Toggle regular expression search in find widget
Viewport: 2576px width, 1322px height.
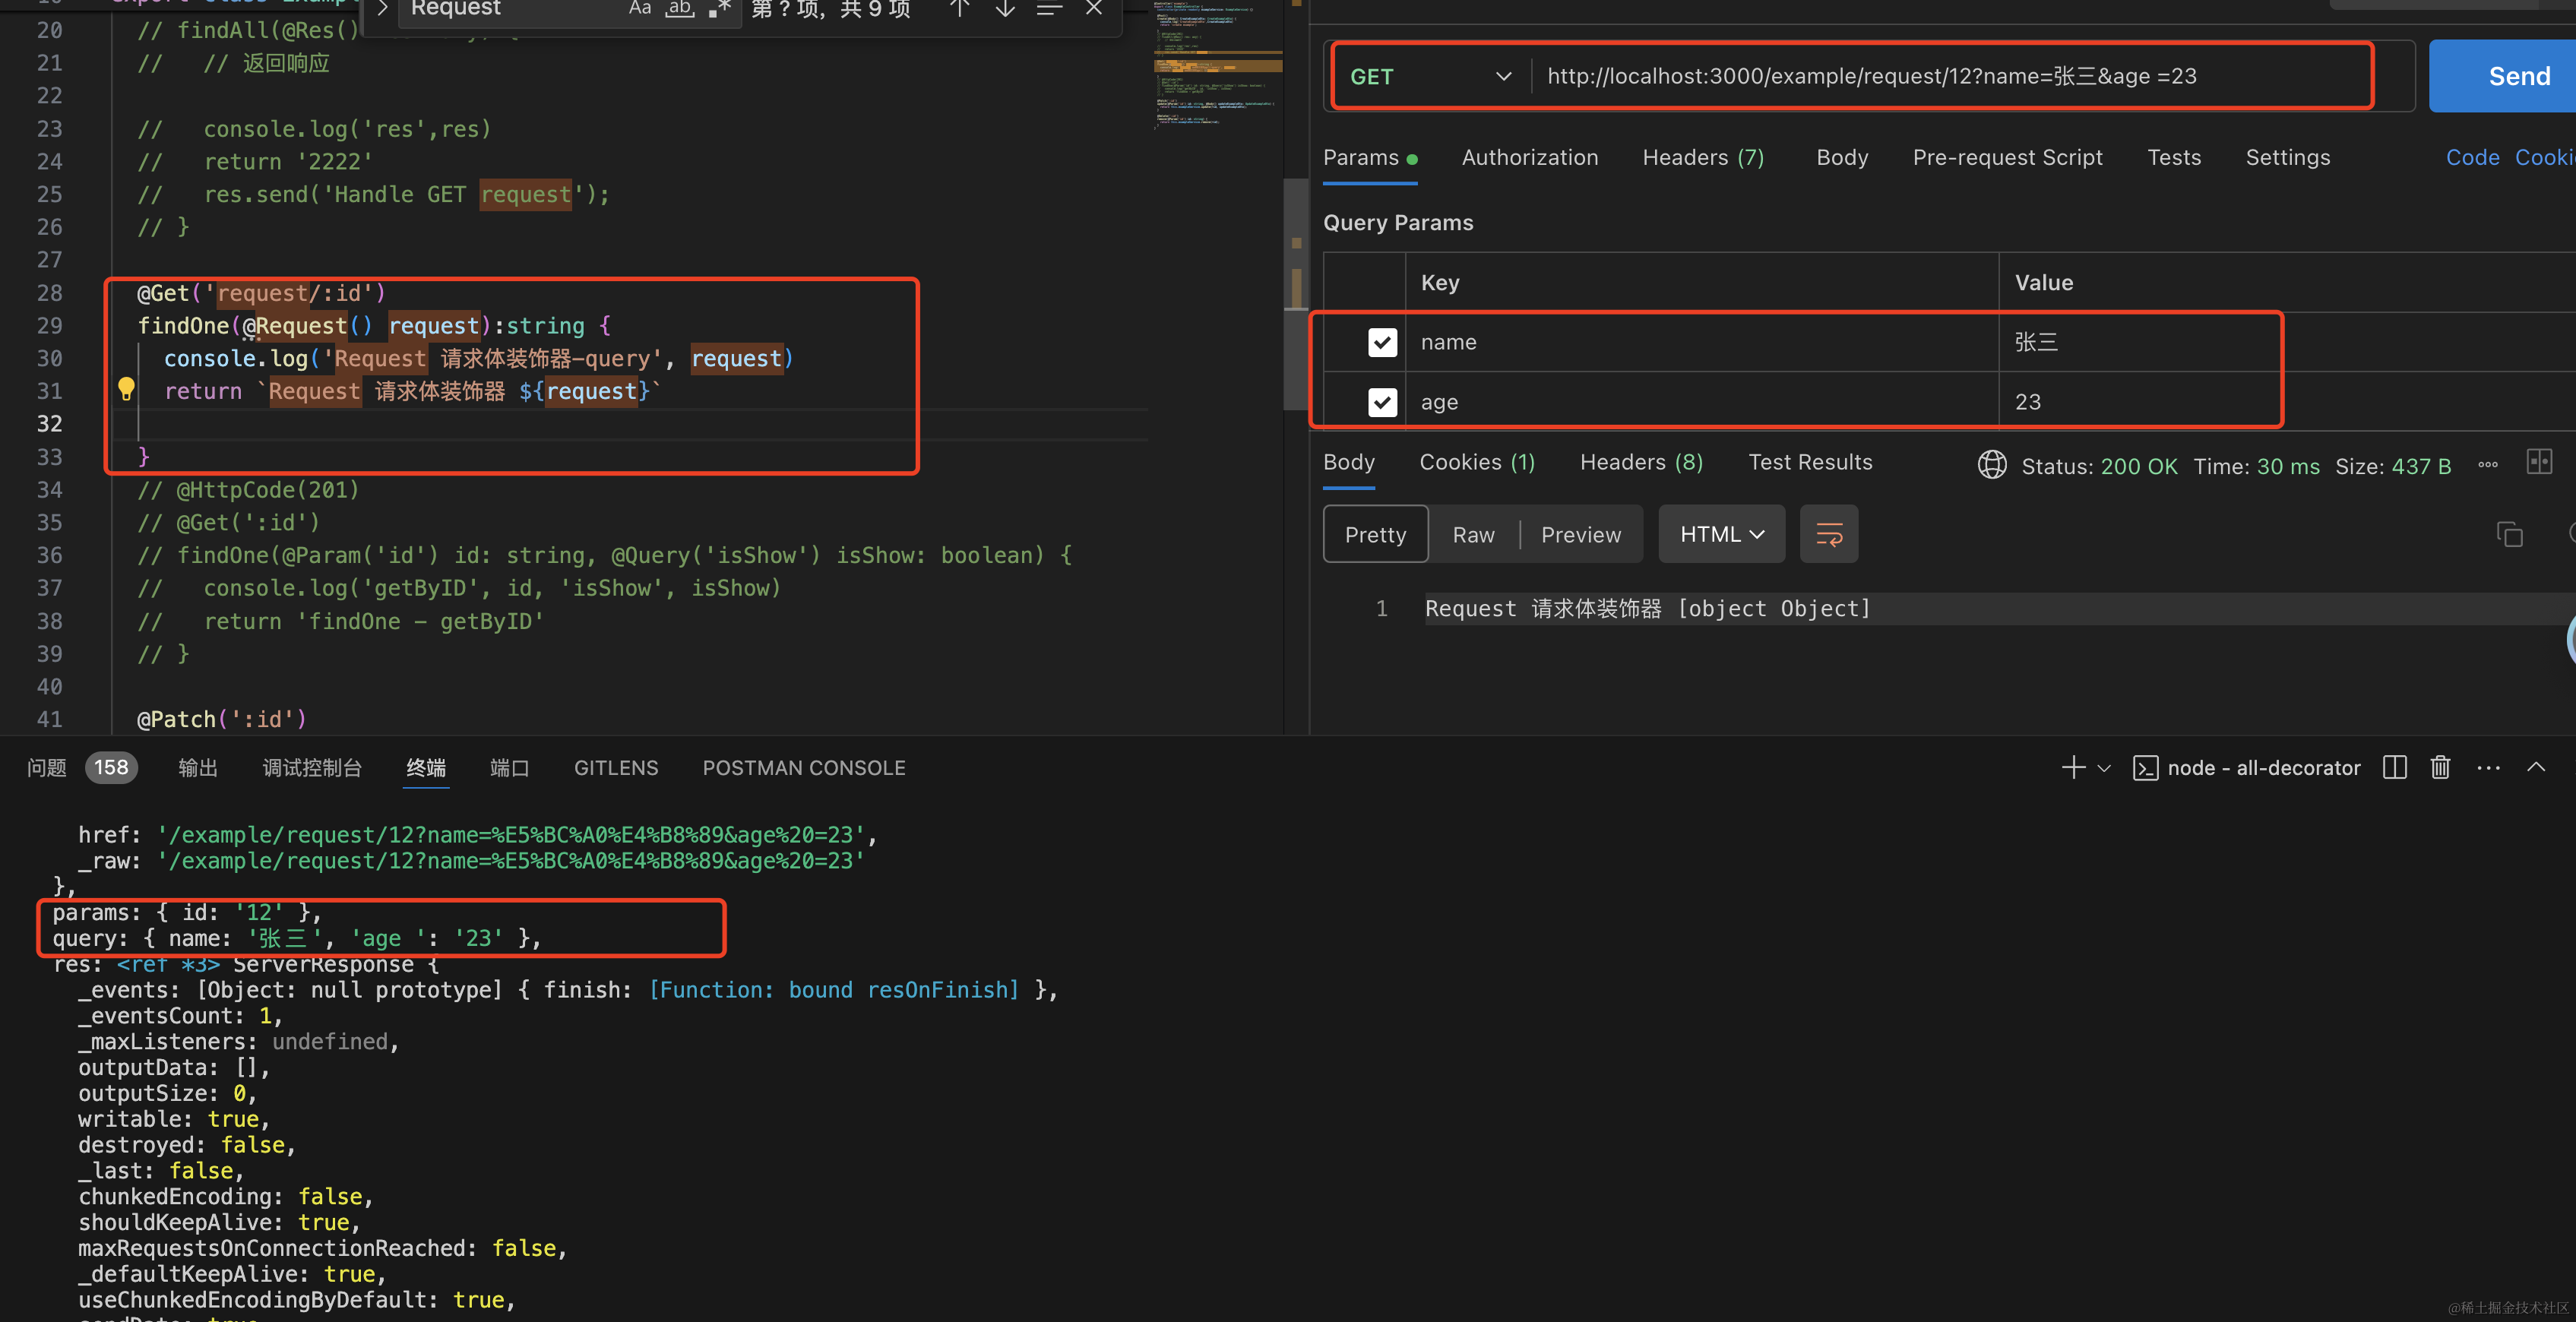click(720, 9)
